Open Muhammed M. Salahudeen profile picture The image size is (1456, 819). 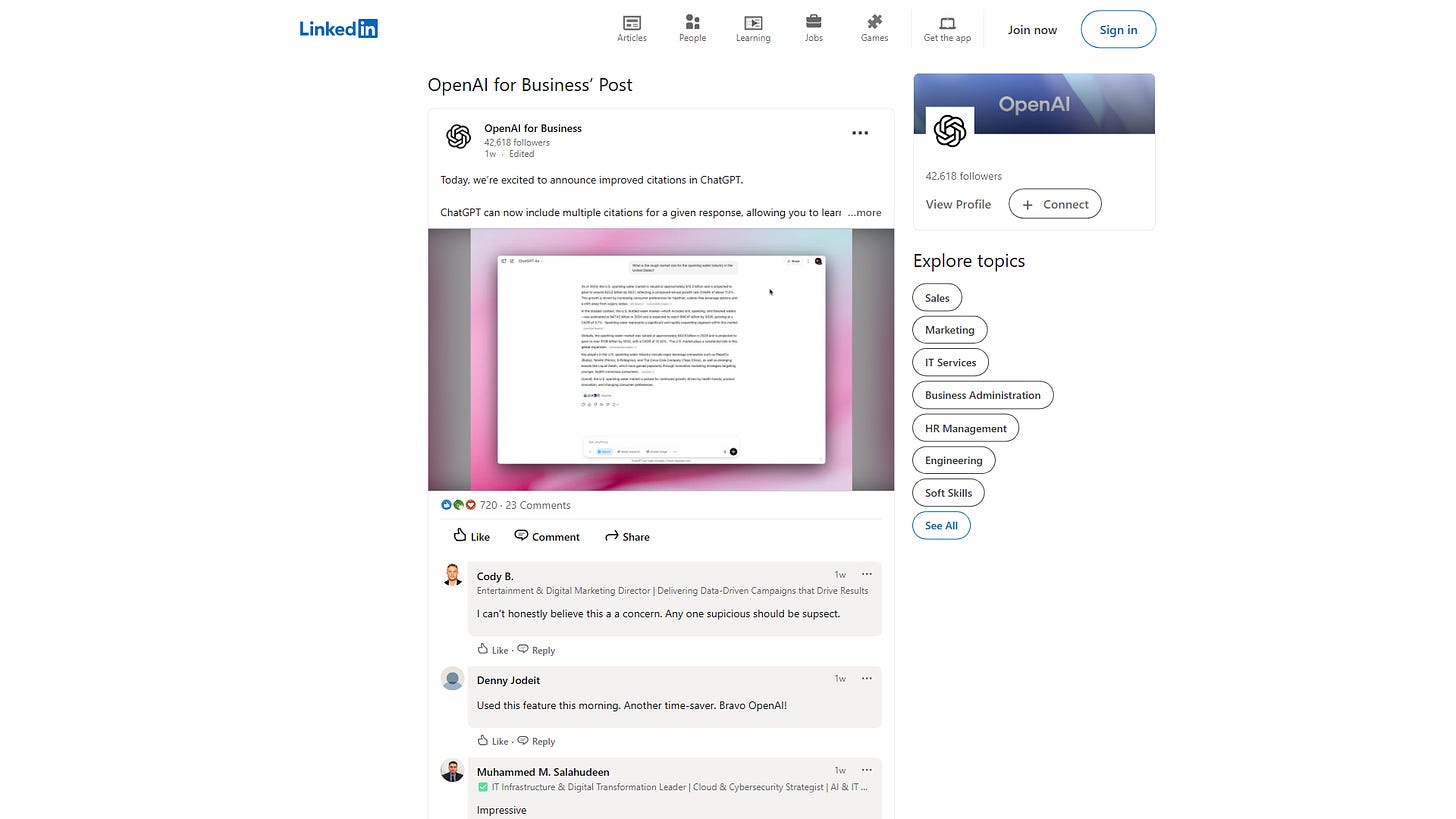pyautogui.click(x=452, y=771)
